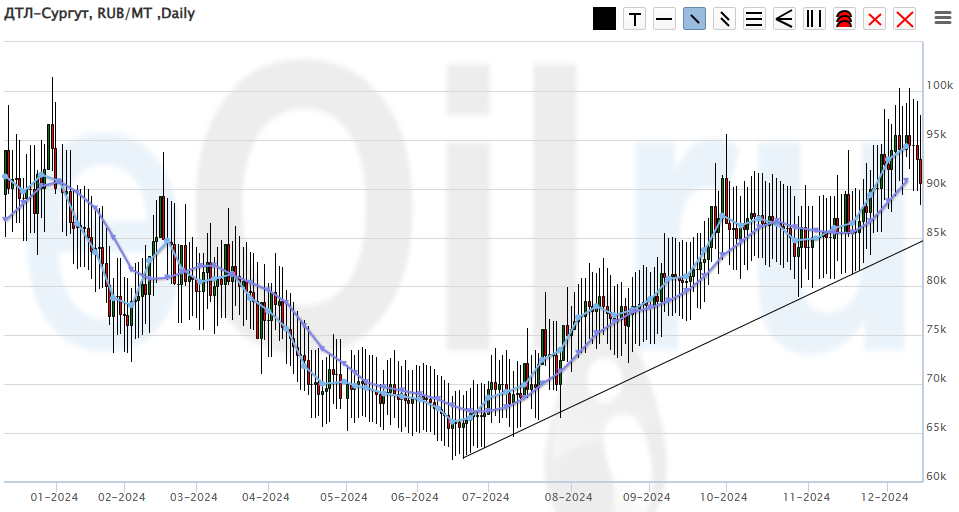Pick the vertical lines tool

(x=814, y=19)
